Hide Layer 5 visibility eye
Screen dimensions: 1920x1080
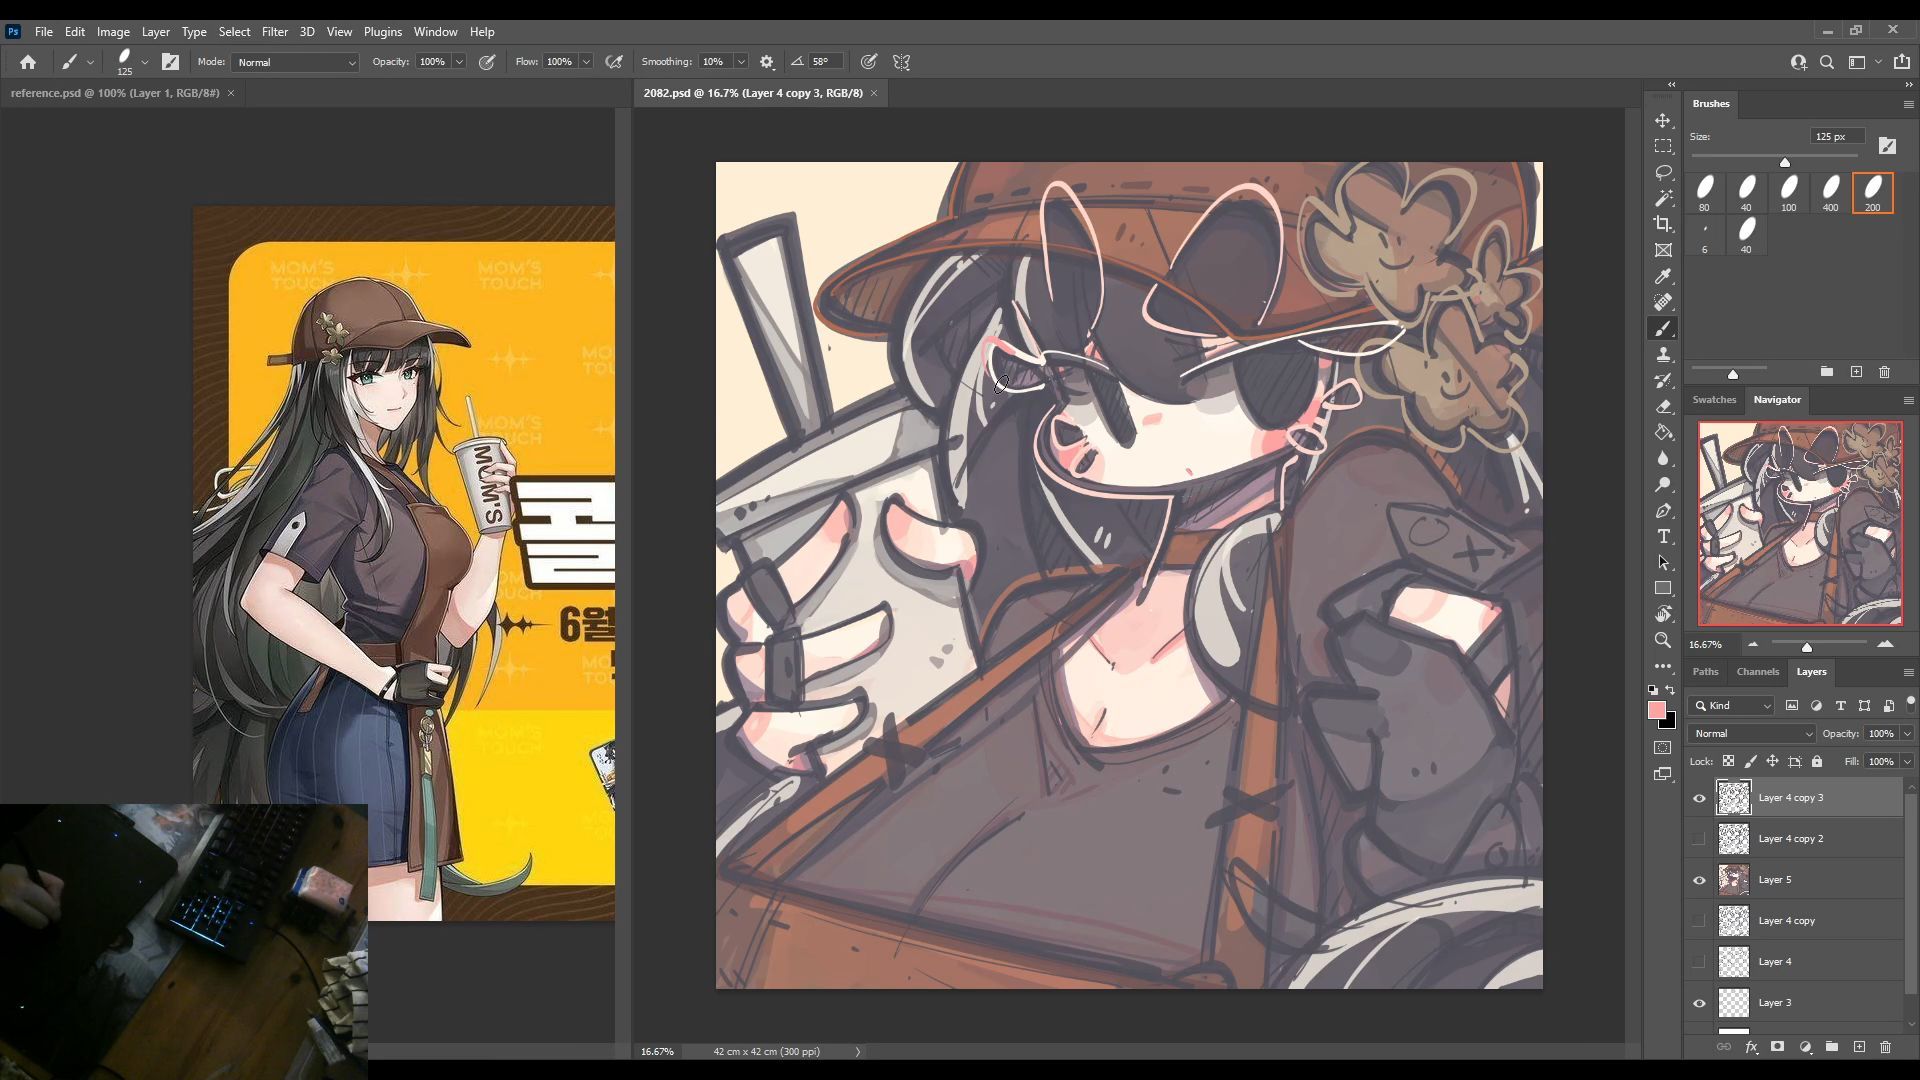[x=1699, y=880]
